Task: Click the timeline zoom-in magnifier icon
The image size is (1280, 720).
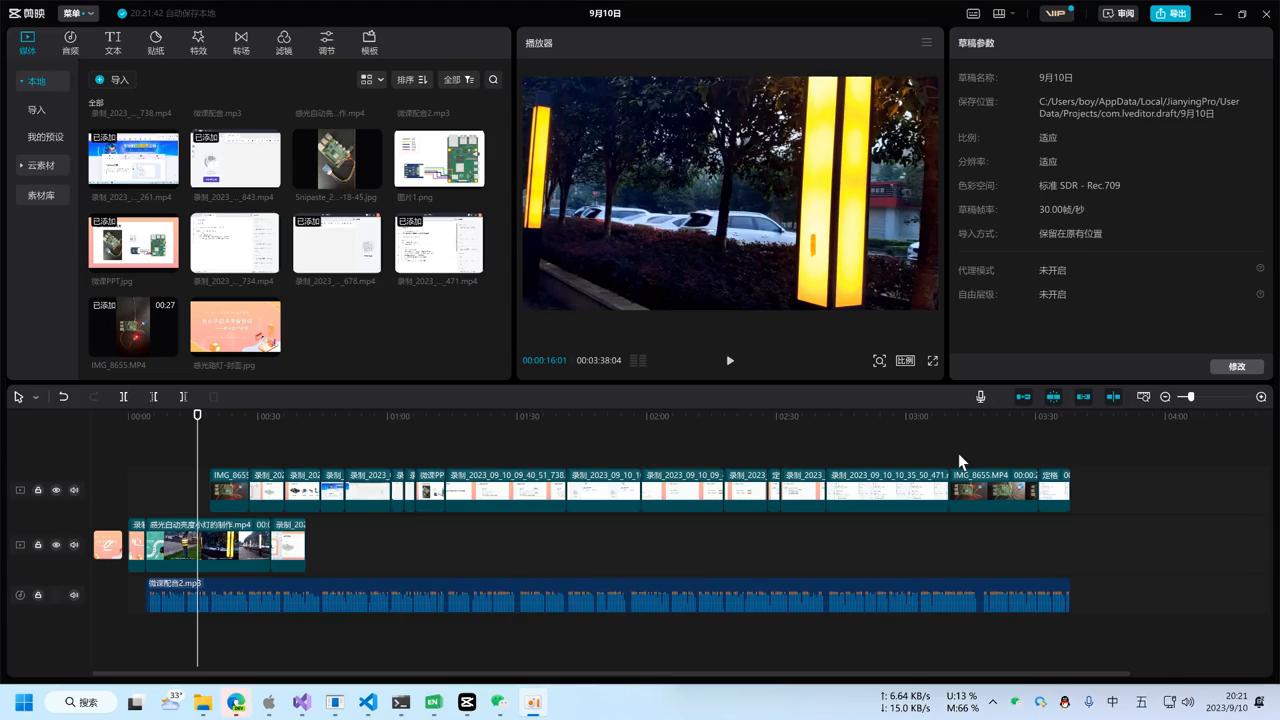Action: click(x=1261, y=397)
